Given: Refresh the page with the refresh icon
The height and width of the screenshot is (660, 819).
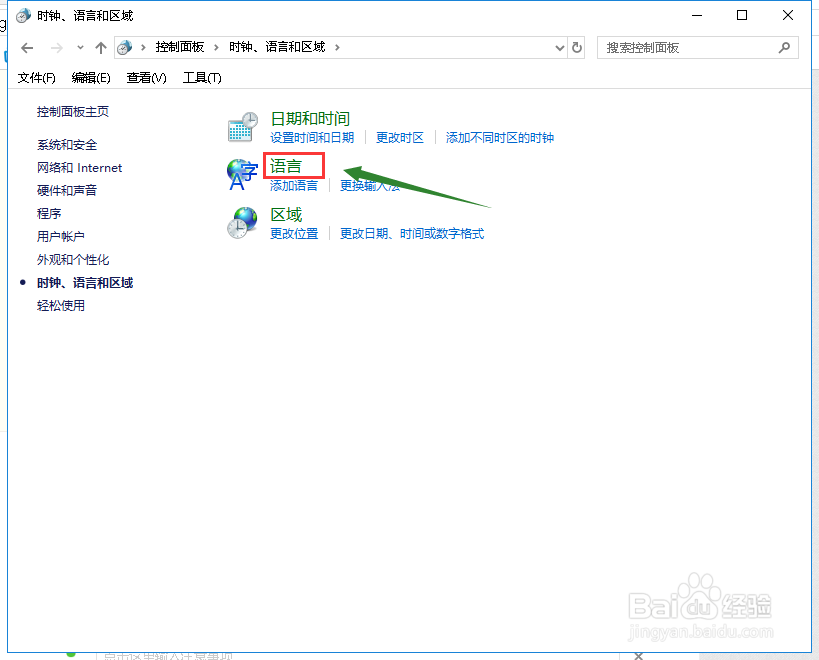Looking at the screenshot, I should (577, 47).
